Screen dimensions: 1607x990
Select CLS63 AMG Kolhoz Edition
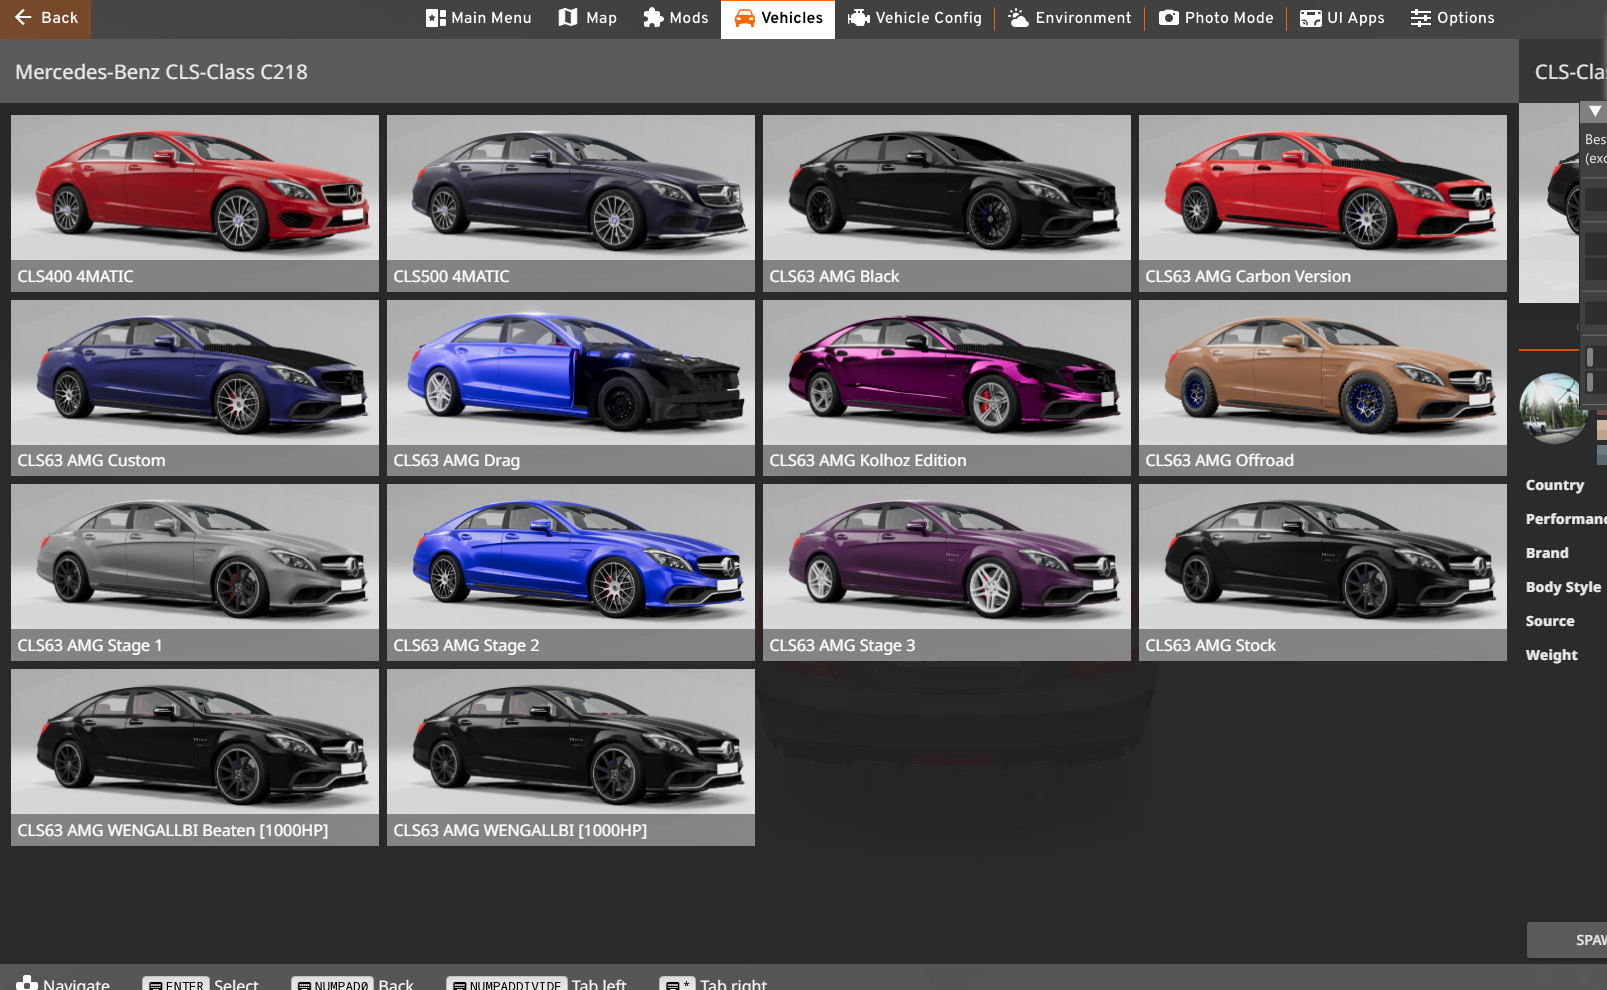pyautogui.click(x=947, y=388)
